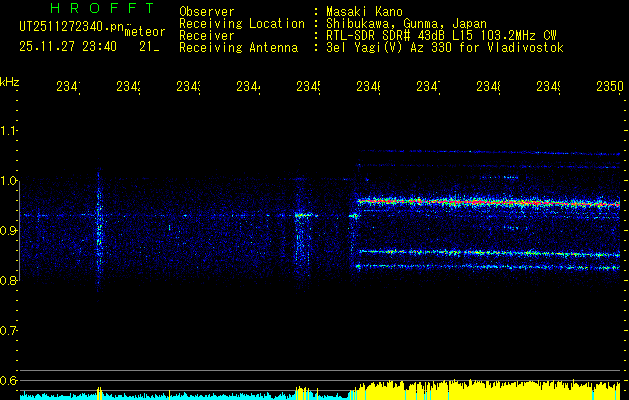Click the lowest horizontal trace near 0.83 kHz
Screen dimensions: 629x400
pos(489,267)
